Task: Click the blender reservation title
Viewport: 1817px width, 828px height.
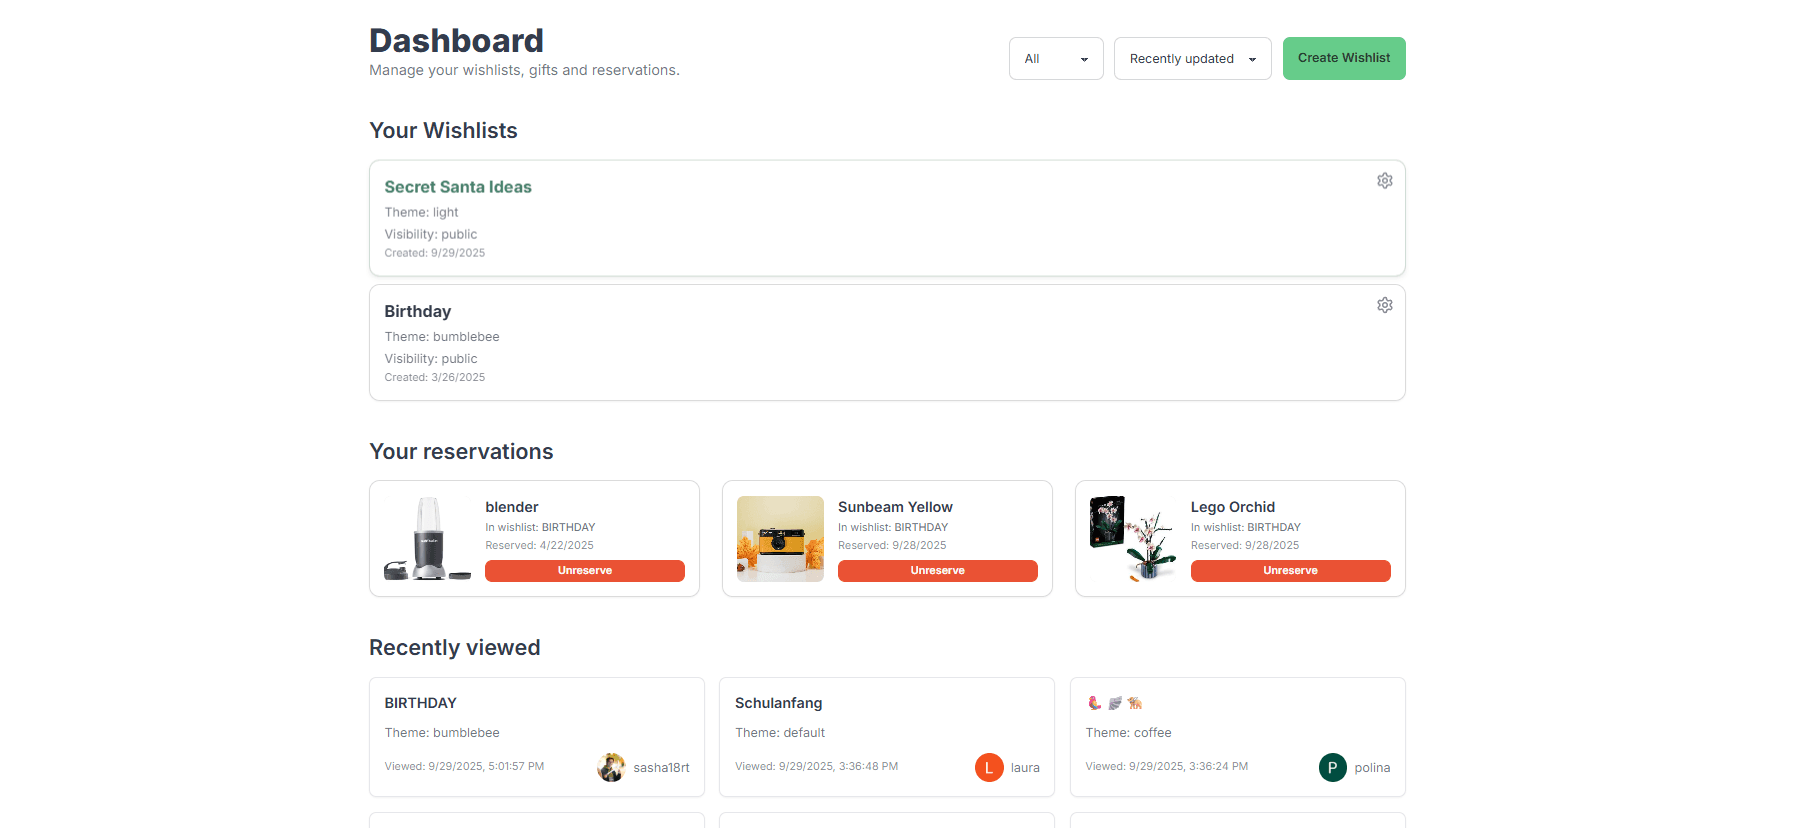Action: click(x=512, y=507)
